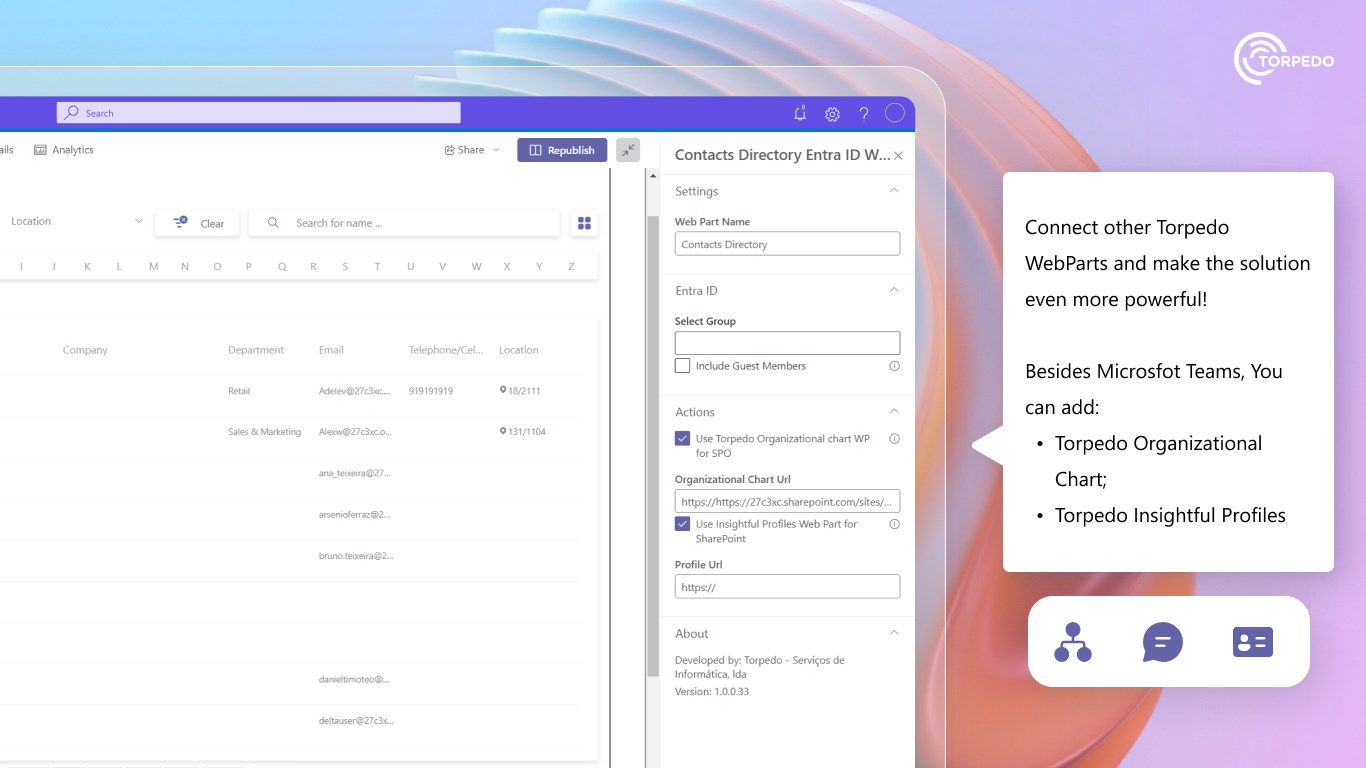The image size is (1366, 768).
Task: Click the Torpedo logo
Action: 1283,59
